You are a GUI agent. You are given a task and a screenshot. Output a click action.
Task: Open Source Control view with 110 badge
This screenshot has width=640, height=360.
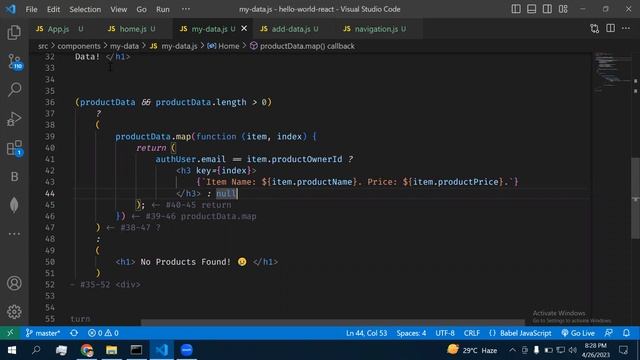pyautogui.click(x=15, y=62)
